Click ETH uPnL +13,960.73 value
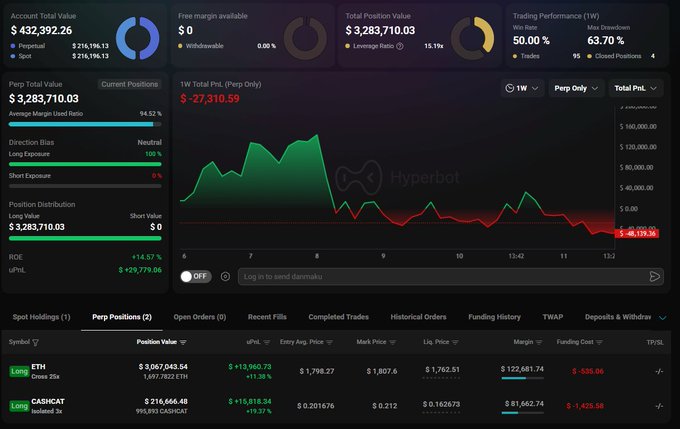Viewport: 680px width, 429px height. click(x=250, y=367)
